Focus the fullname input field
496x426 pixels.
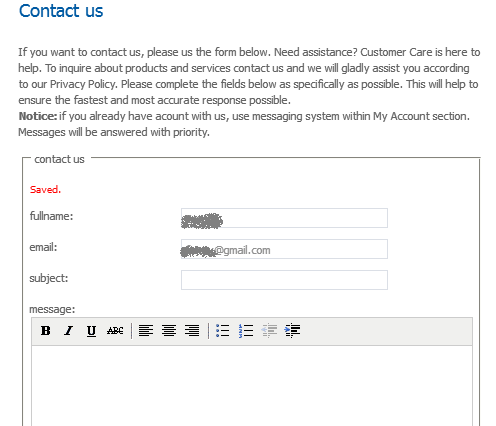[284, 218]
